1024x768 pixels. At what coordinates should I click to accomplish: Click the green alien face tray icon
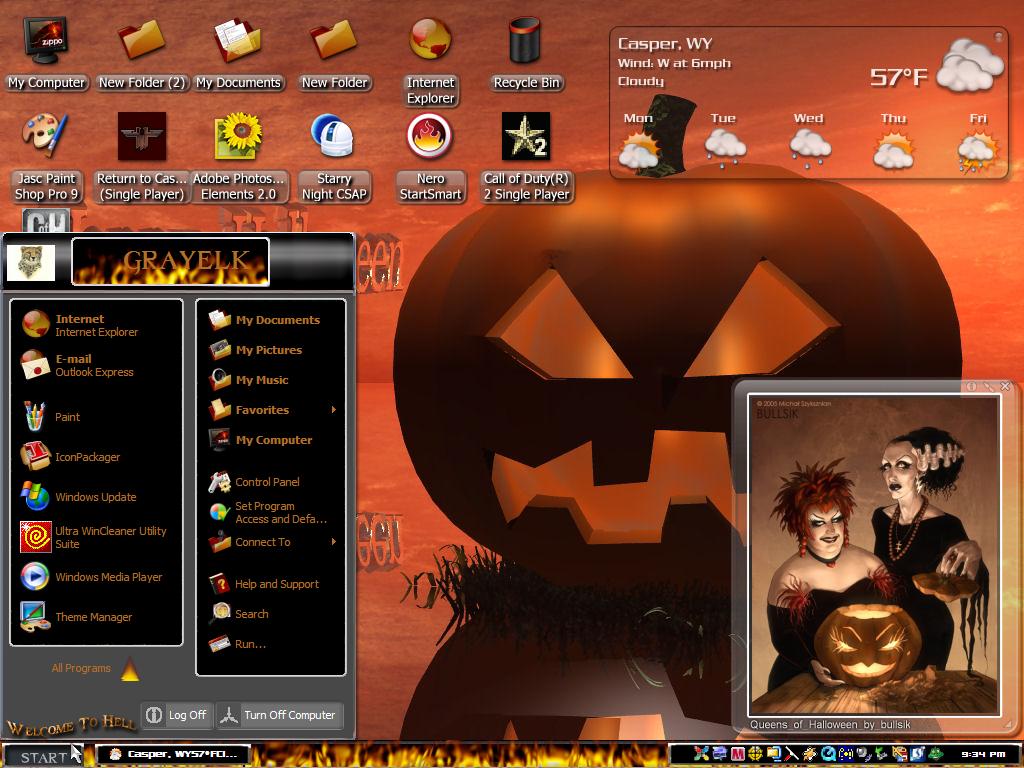click(936, 754)
